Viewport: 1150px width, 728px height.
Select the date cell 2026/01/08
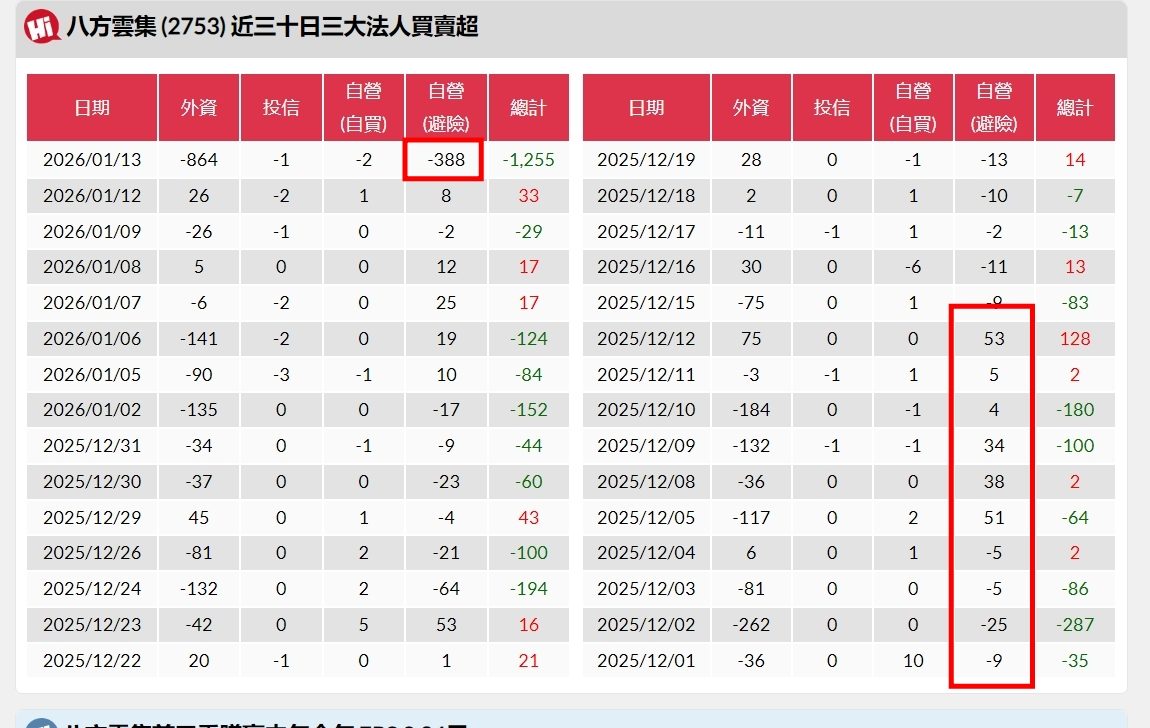[x=92, y=267]
